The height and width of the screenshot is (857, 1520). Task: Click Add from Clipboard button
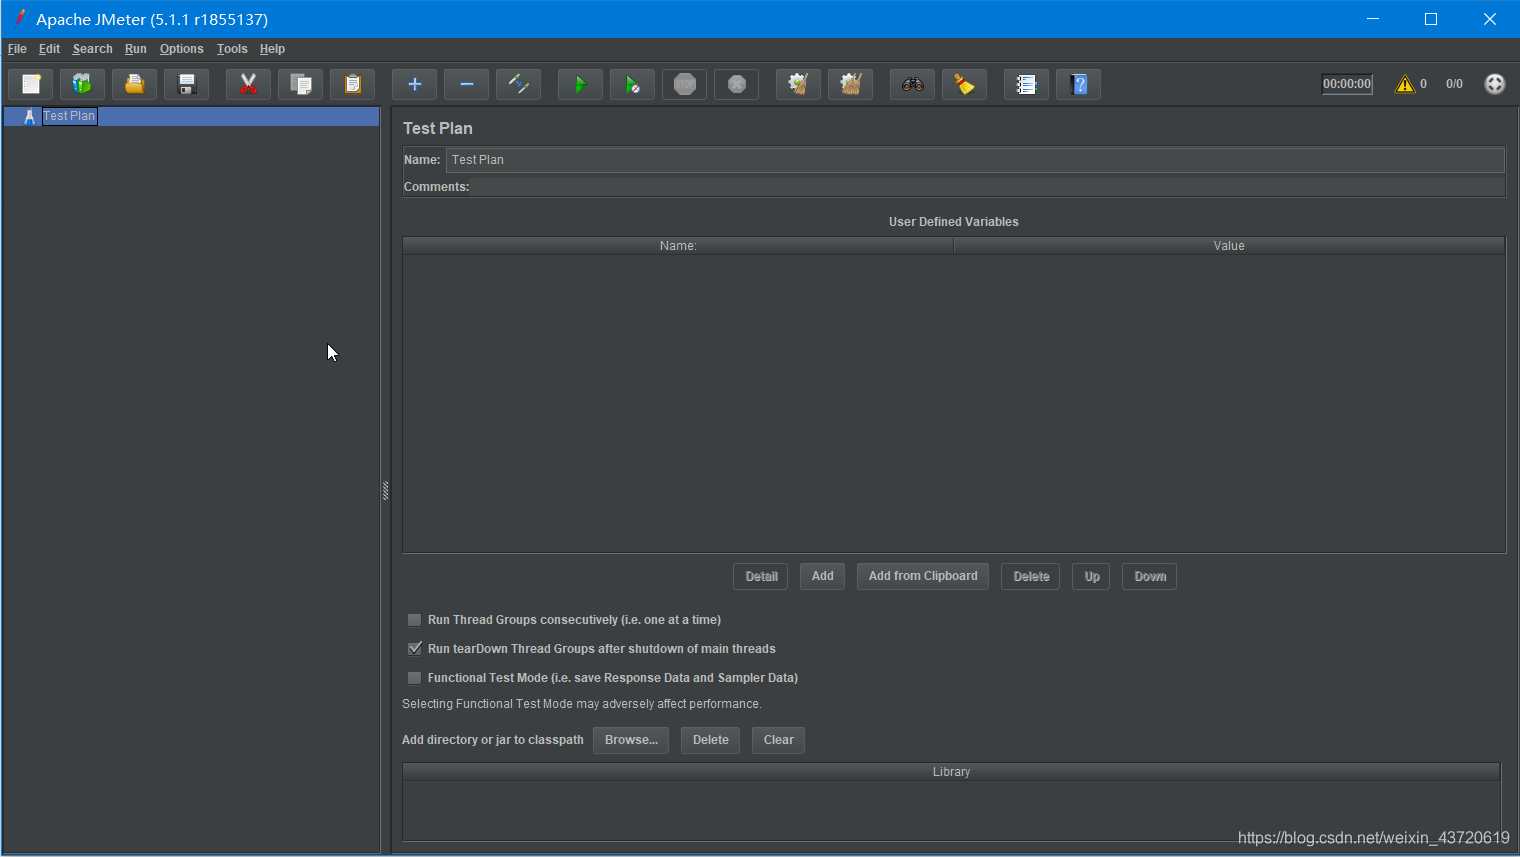[923, 576]
